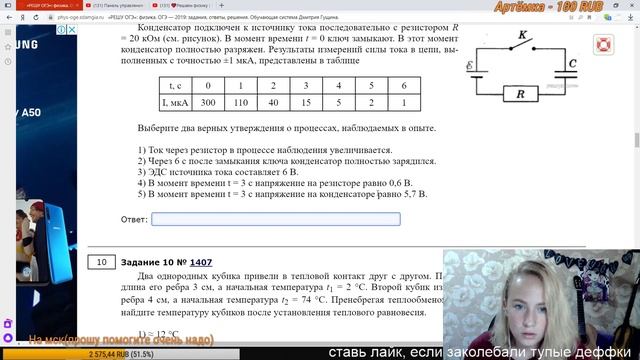The width and height of the screenshot is (640, 360).
Task: Open a new browser tab with plus
Action: click(x=221, y=5)
